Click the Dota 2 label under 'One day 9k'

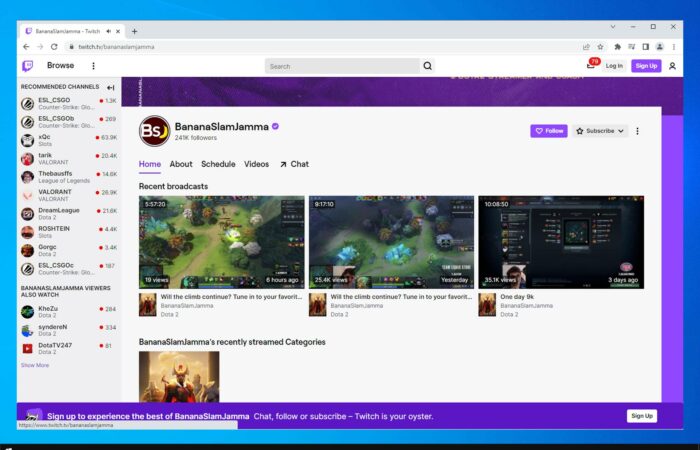click(x=509, y=315)
